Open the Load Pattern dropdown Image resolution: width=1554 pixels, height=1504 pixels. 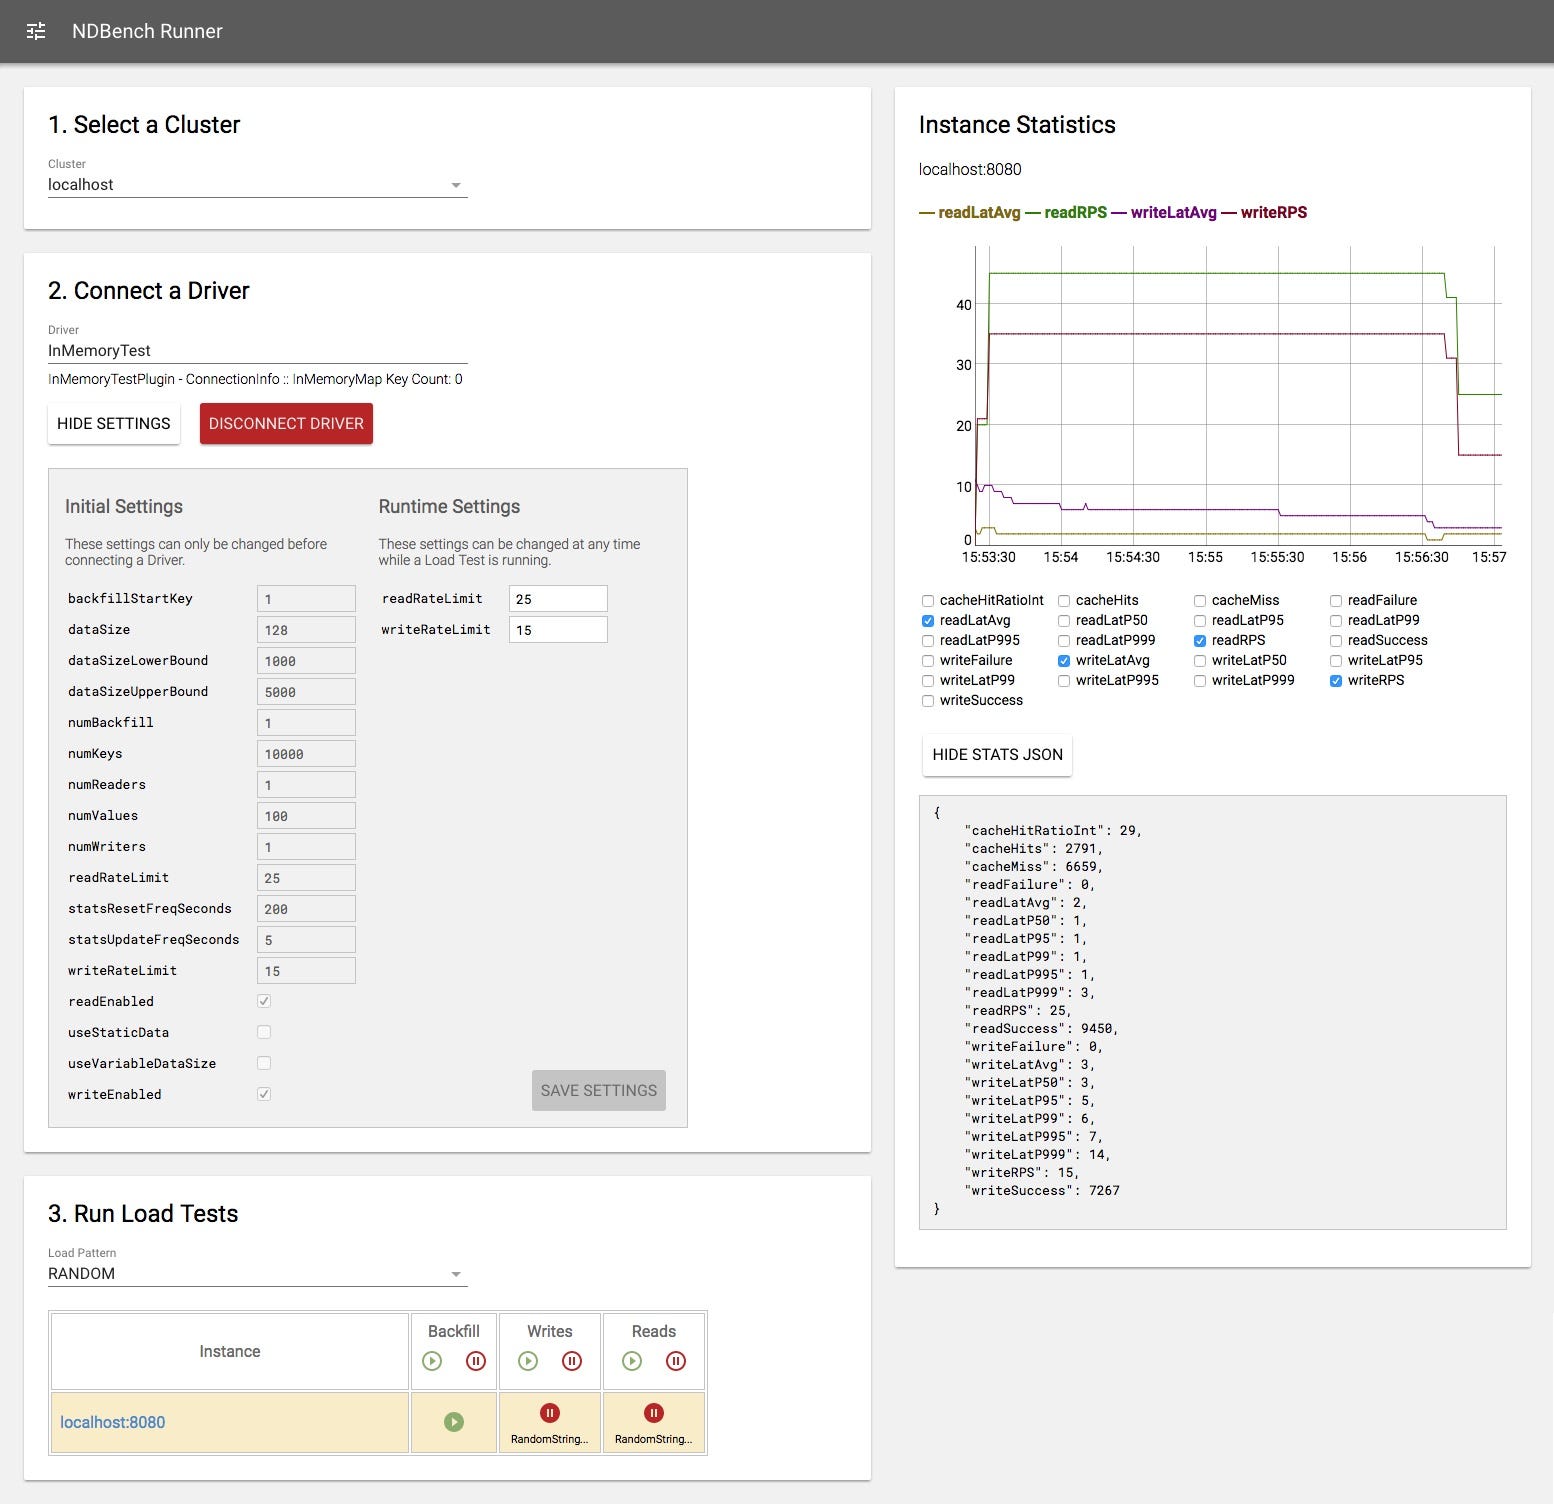point(257,1273)
